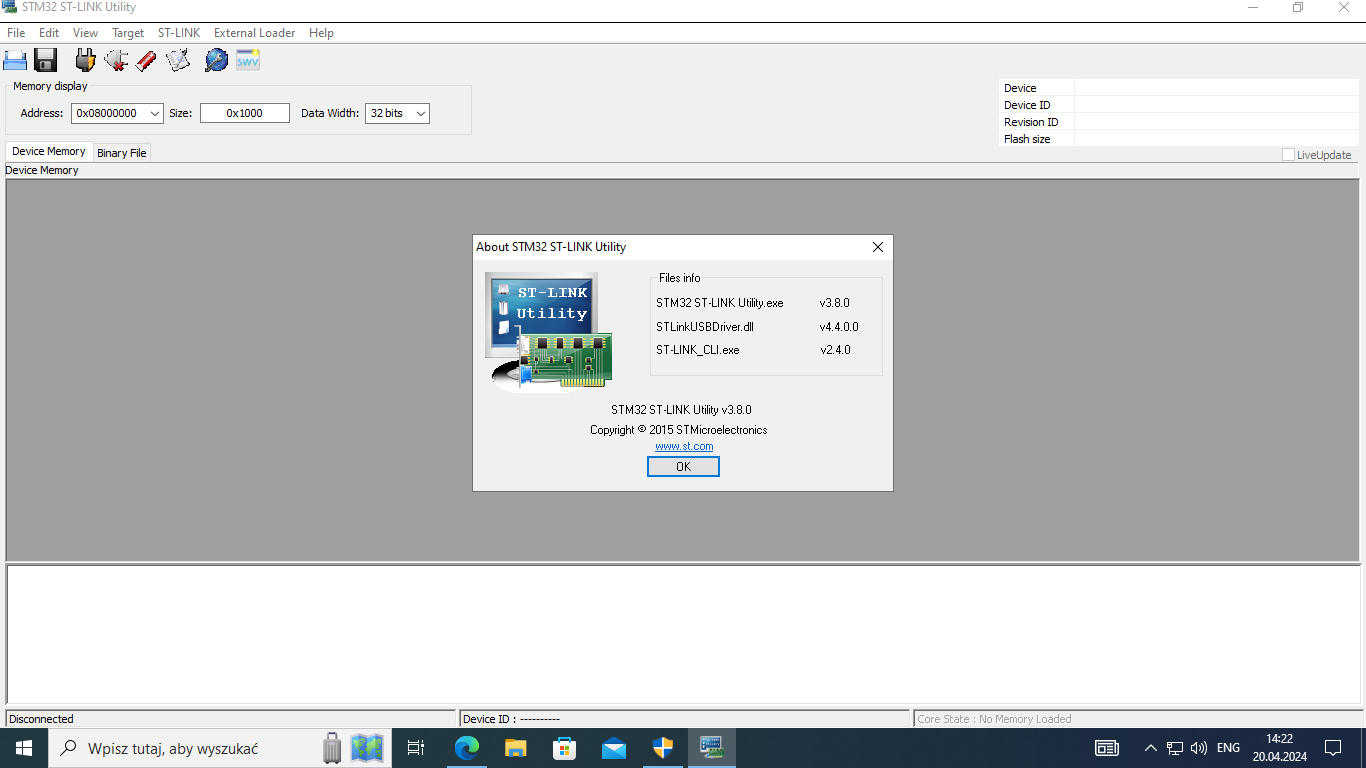The height and width of the screenshot is (768, 1366).
Task: Open the www.st.com link
Action: [x=684, y=446]
